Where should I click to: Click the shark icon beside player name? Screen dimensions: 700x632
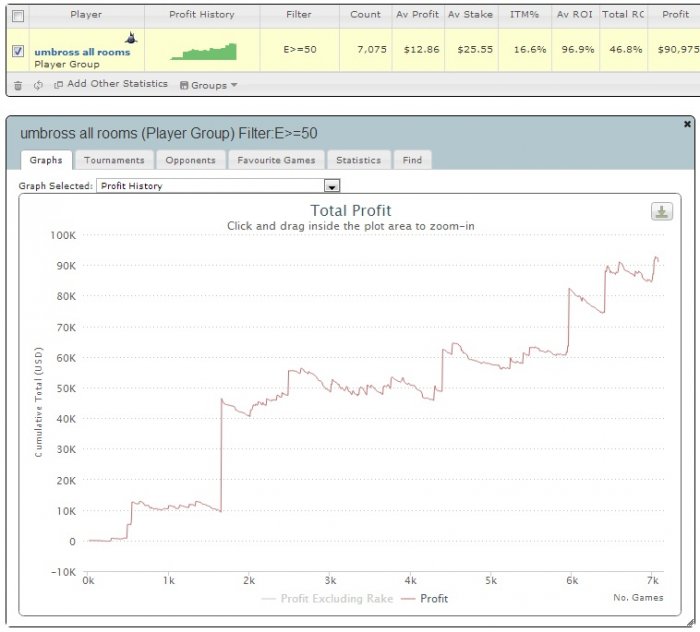click(131, 37)
